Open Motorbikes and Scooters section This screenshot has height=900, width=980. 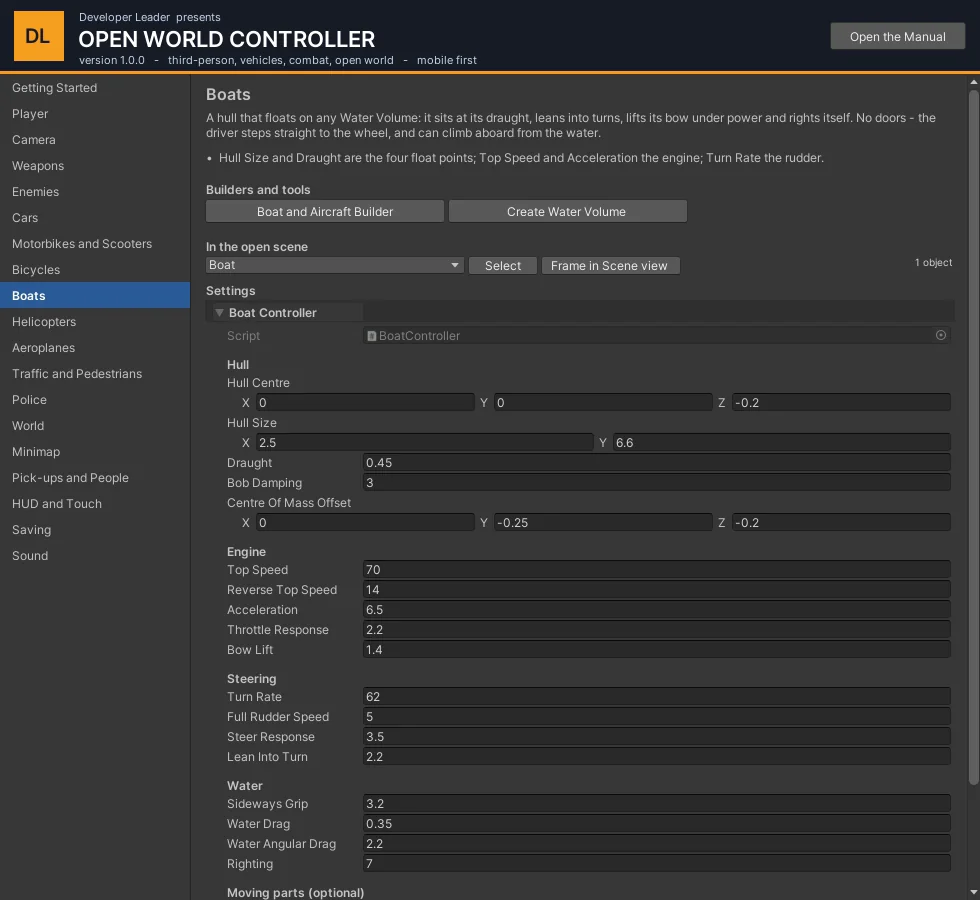coord(95,244)
